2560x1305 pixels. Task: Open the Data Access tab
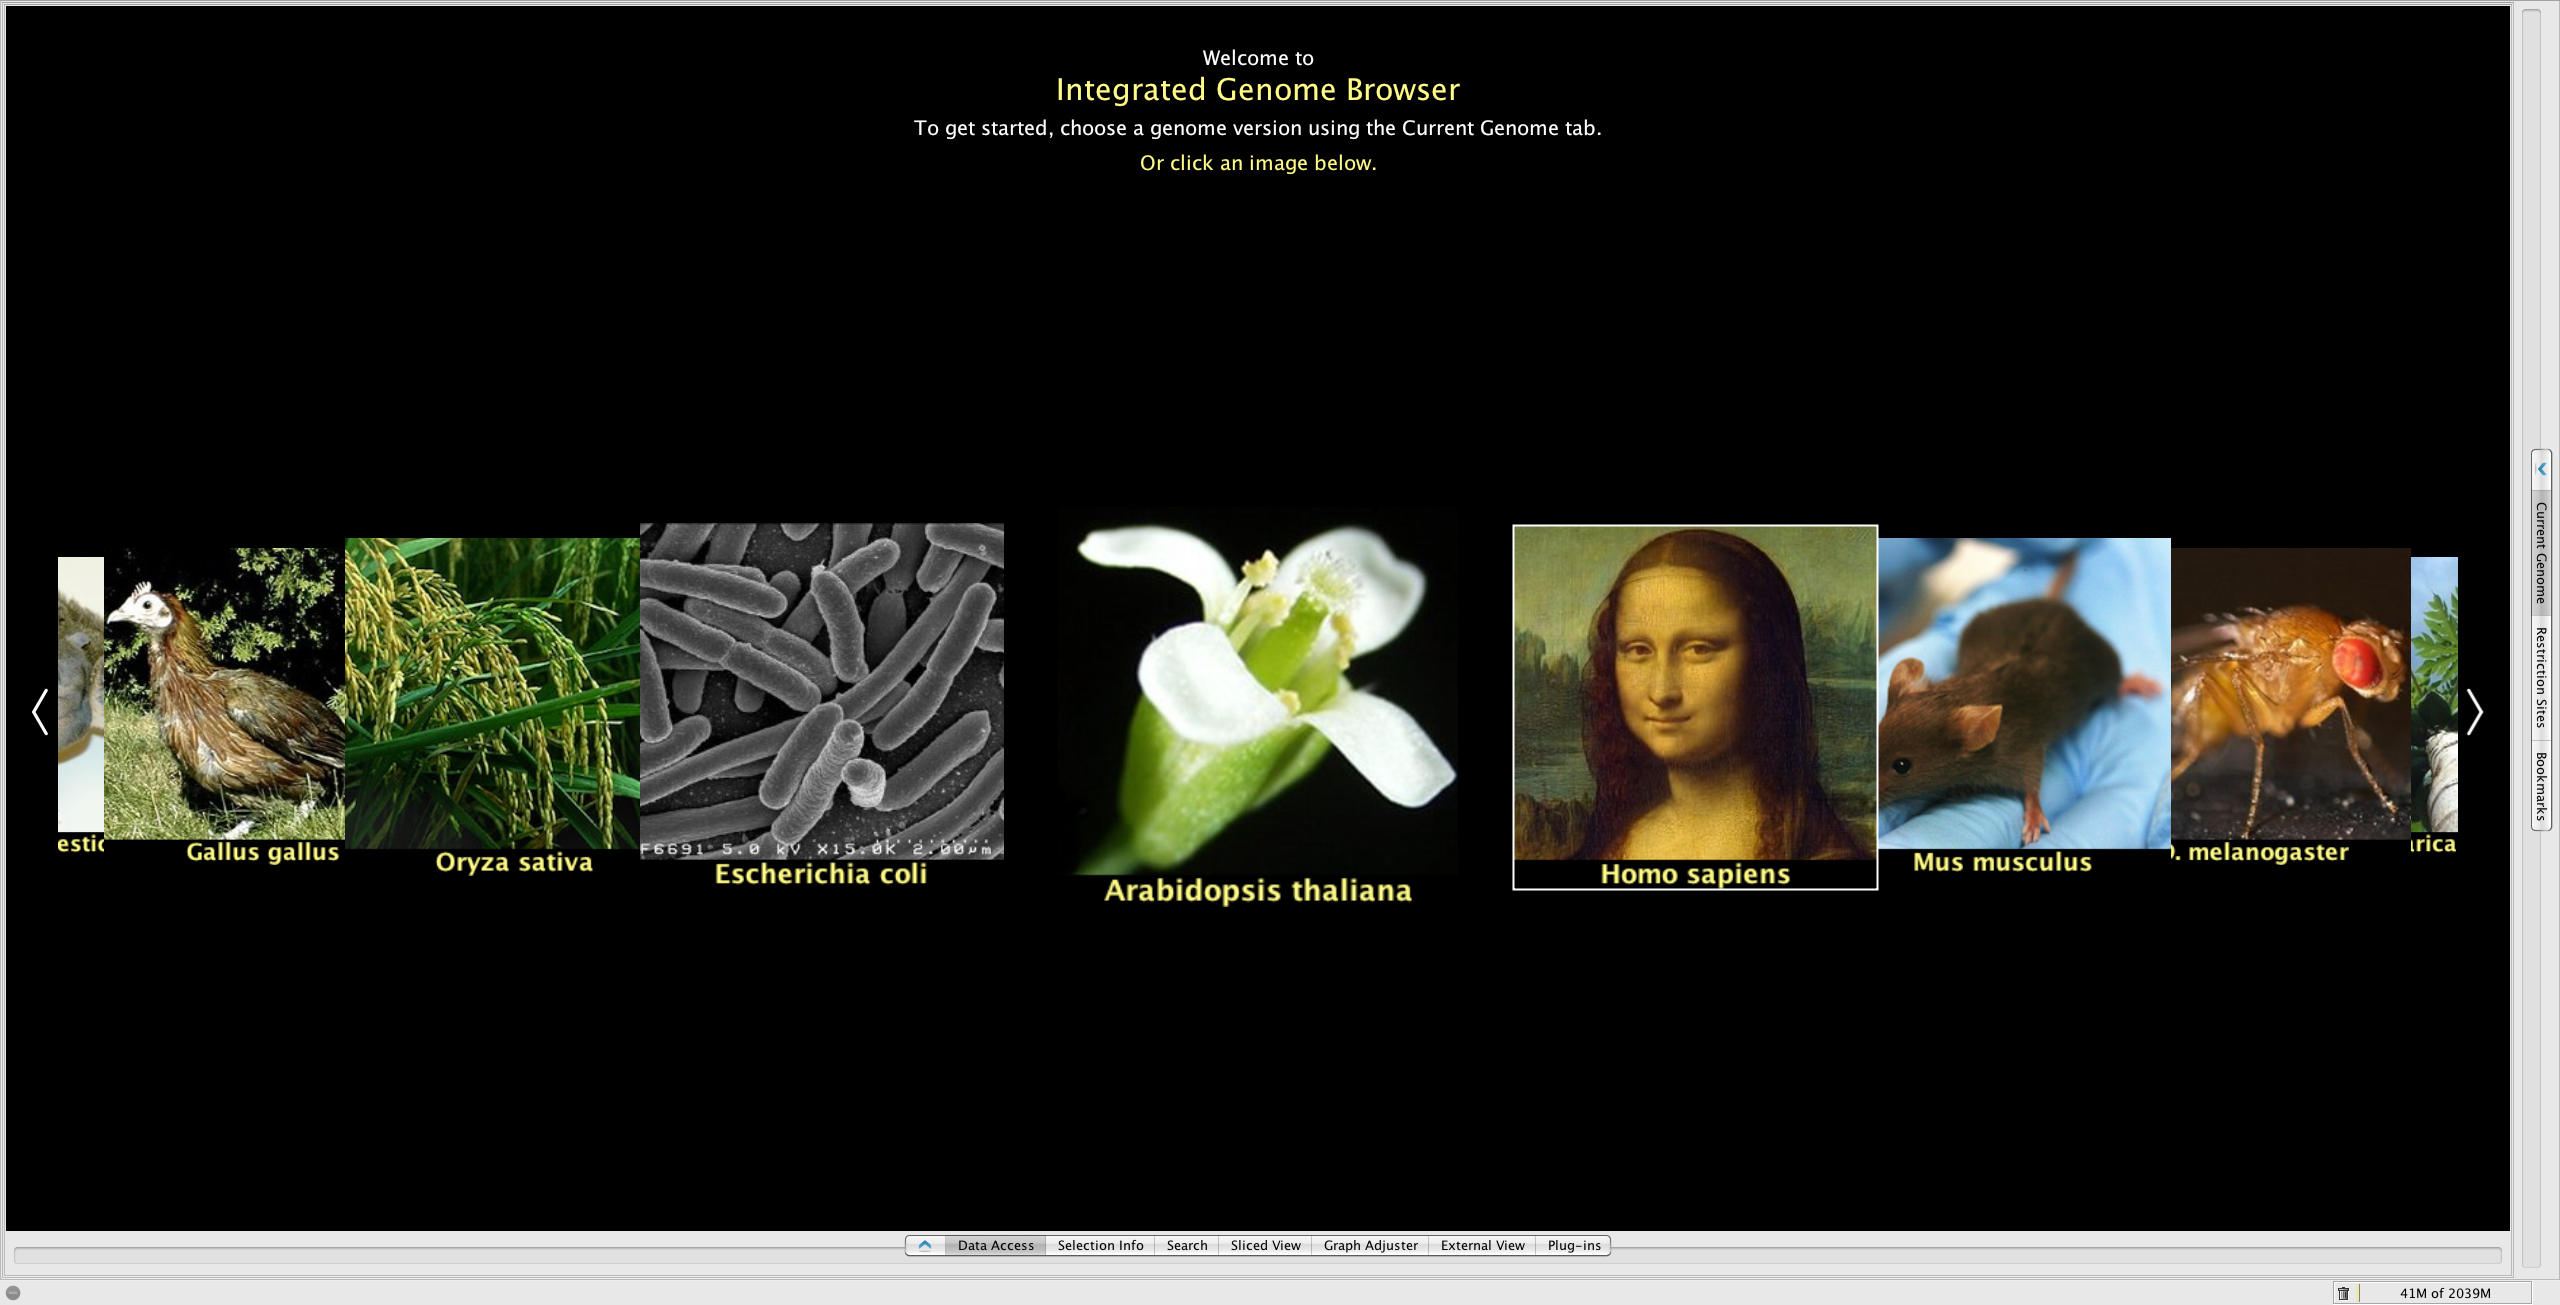(x=995, y=1245)
